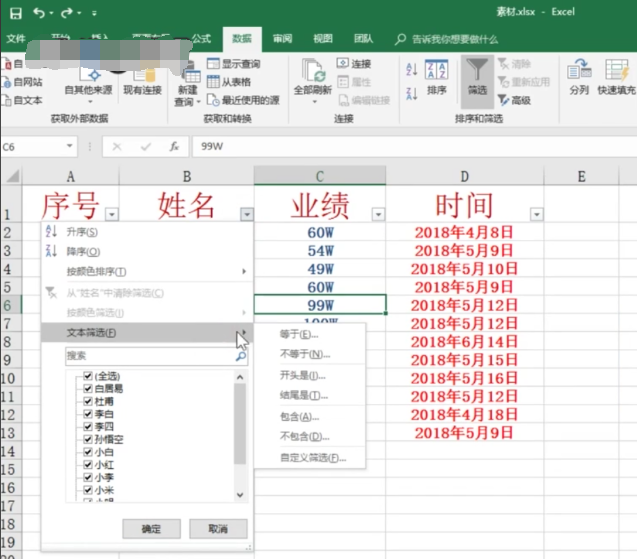This screenshot has height=559, width=637.
Task: Click the 现有连接 (Existing Connections) icon
Action: click(142, 72)
